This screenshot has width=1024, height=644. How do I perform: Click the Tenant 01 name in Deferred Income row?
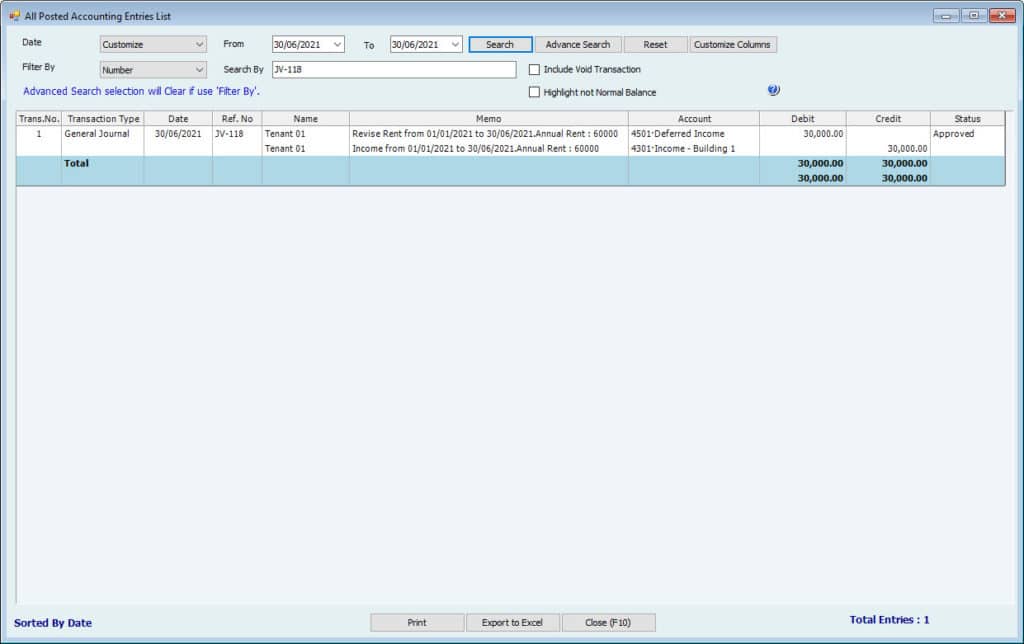coord(306,134)
